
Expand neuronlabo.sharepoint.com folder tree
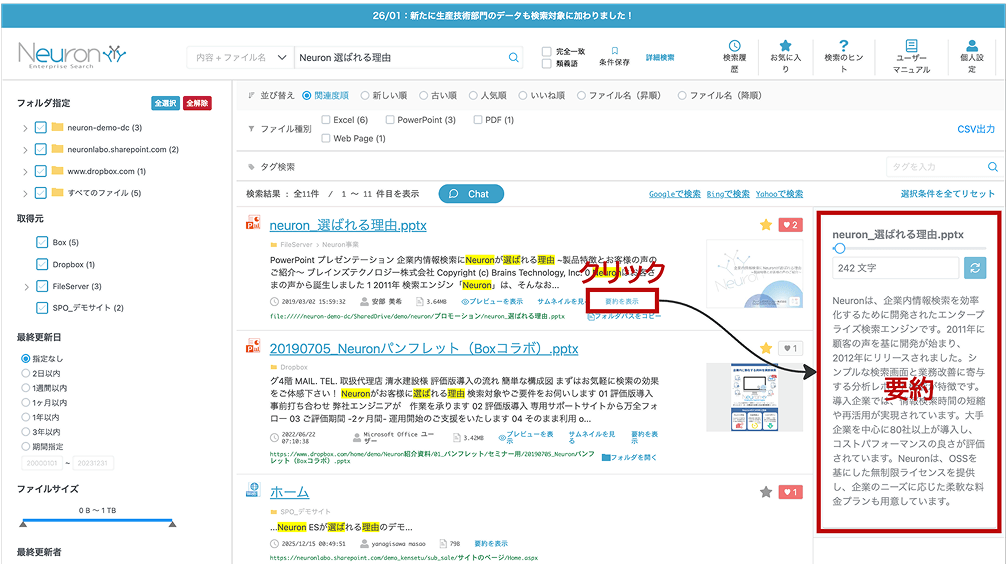(25, 150)
